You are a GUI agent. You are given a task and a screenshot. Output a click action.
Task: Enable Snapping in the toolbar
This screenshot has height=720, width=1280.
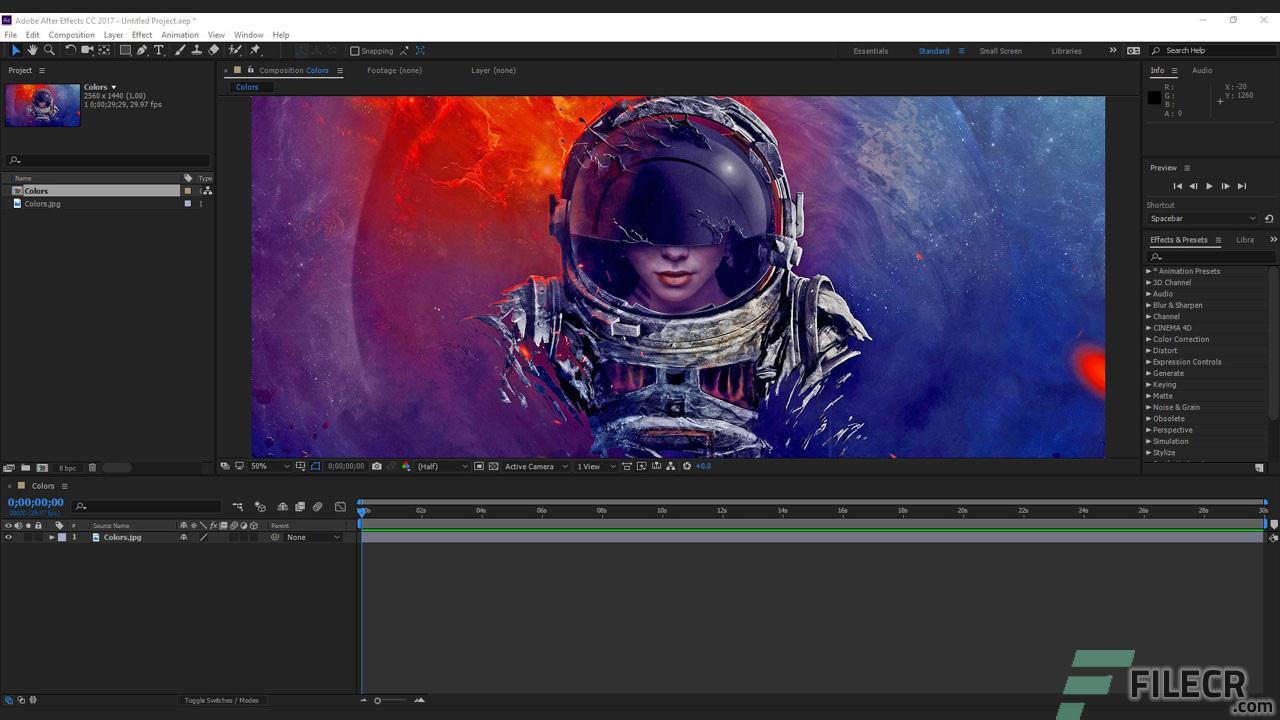click(356, 50)
